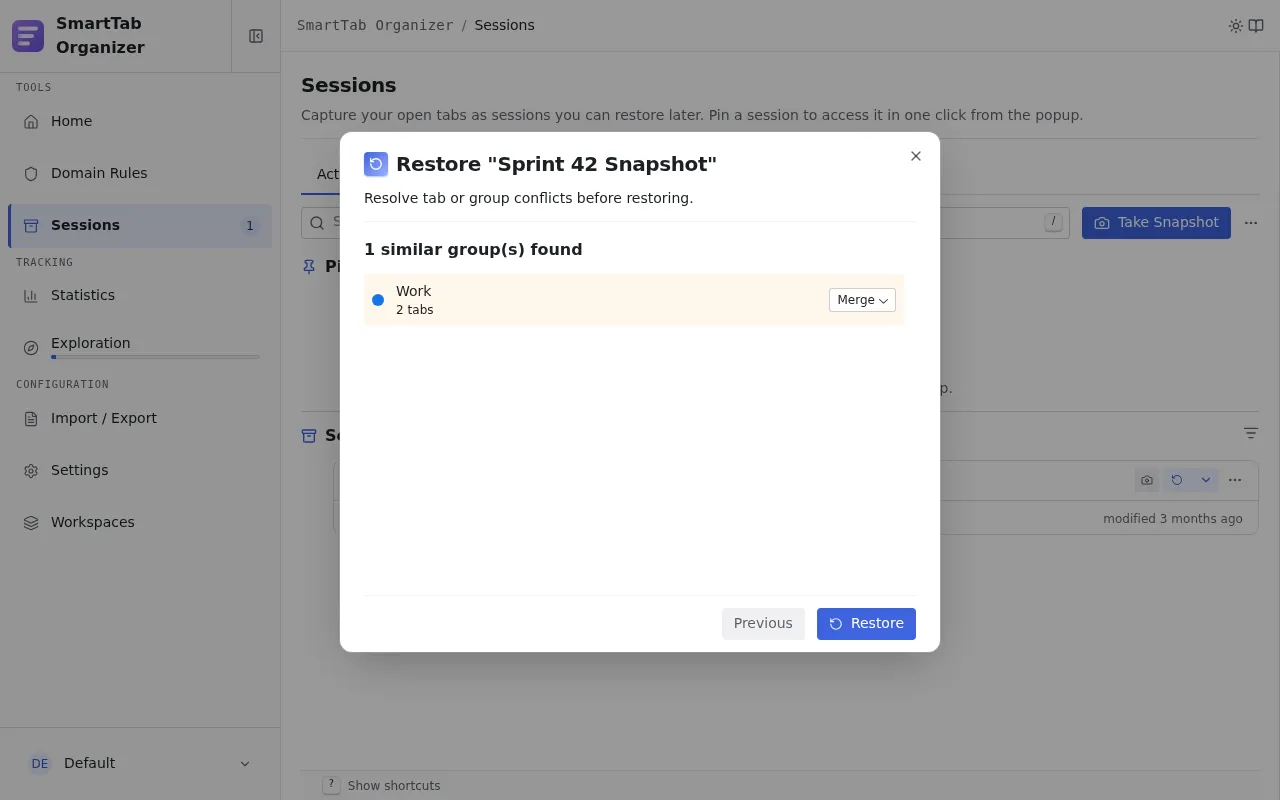
Task: Click the sessions search field
Action: (685, 223)
